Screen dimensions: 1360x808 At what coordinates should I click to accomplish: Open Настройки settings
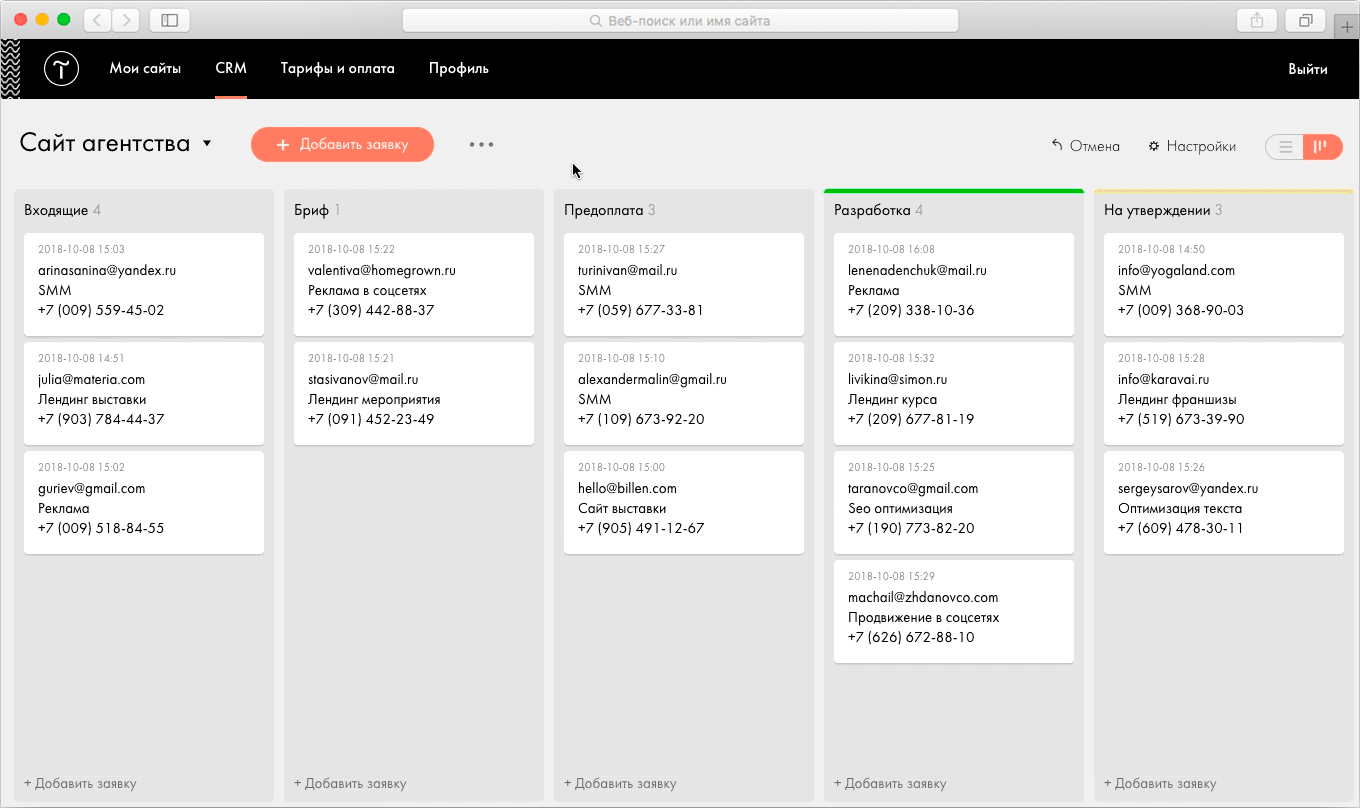[1192, 146]
